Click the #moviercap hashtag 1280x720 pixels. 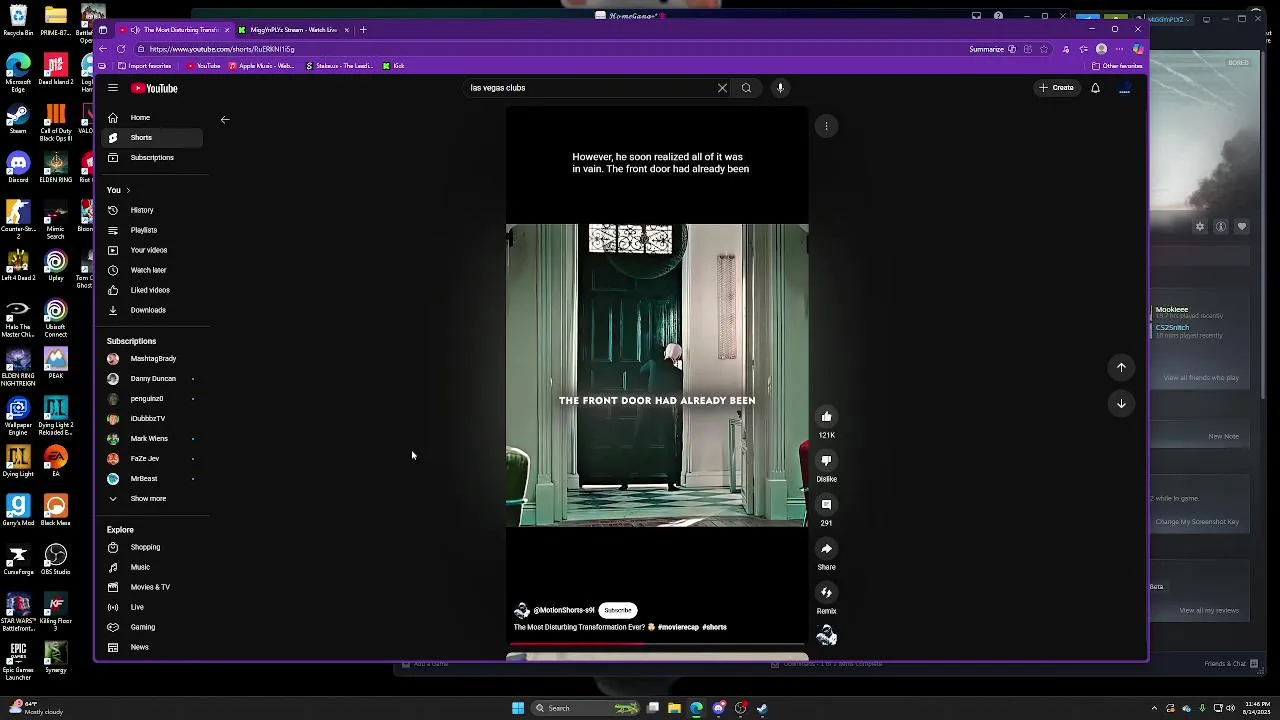pos(678,627)
